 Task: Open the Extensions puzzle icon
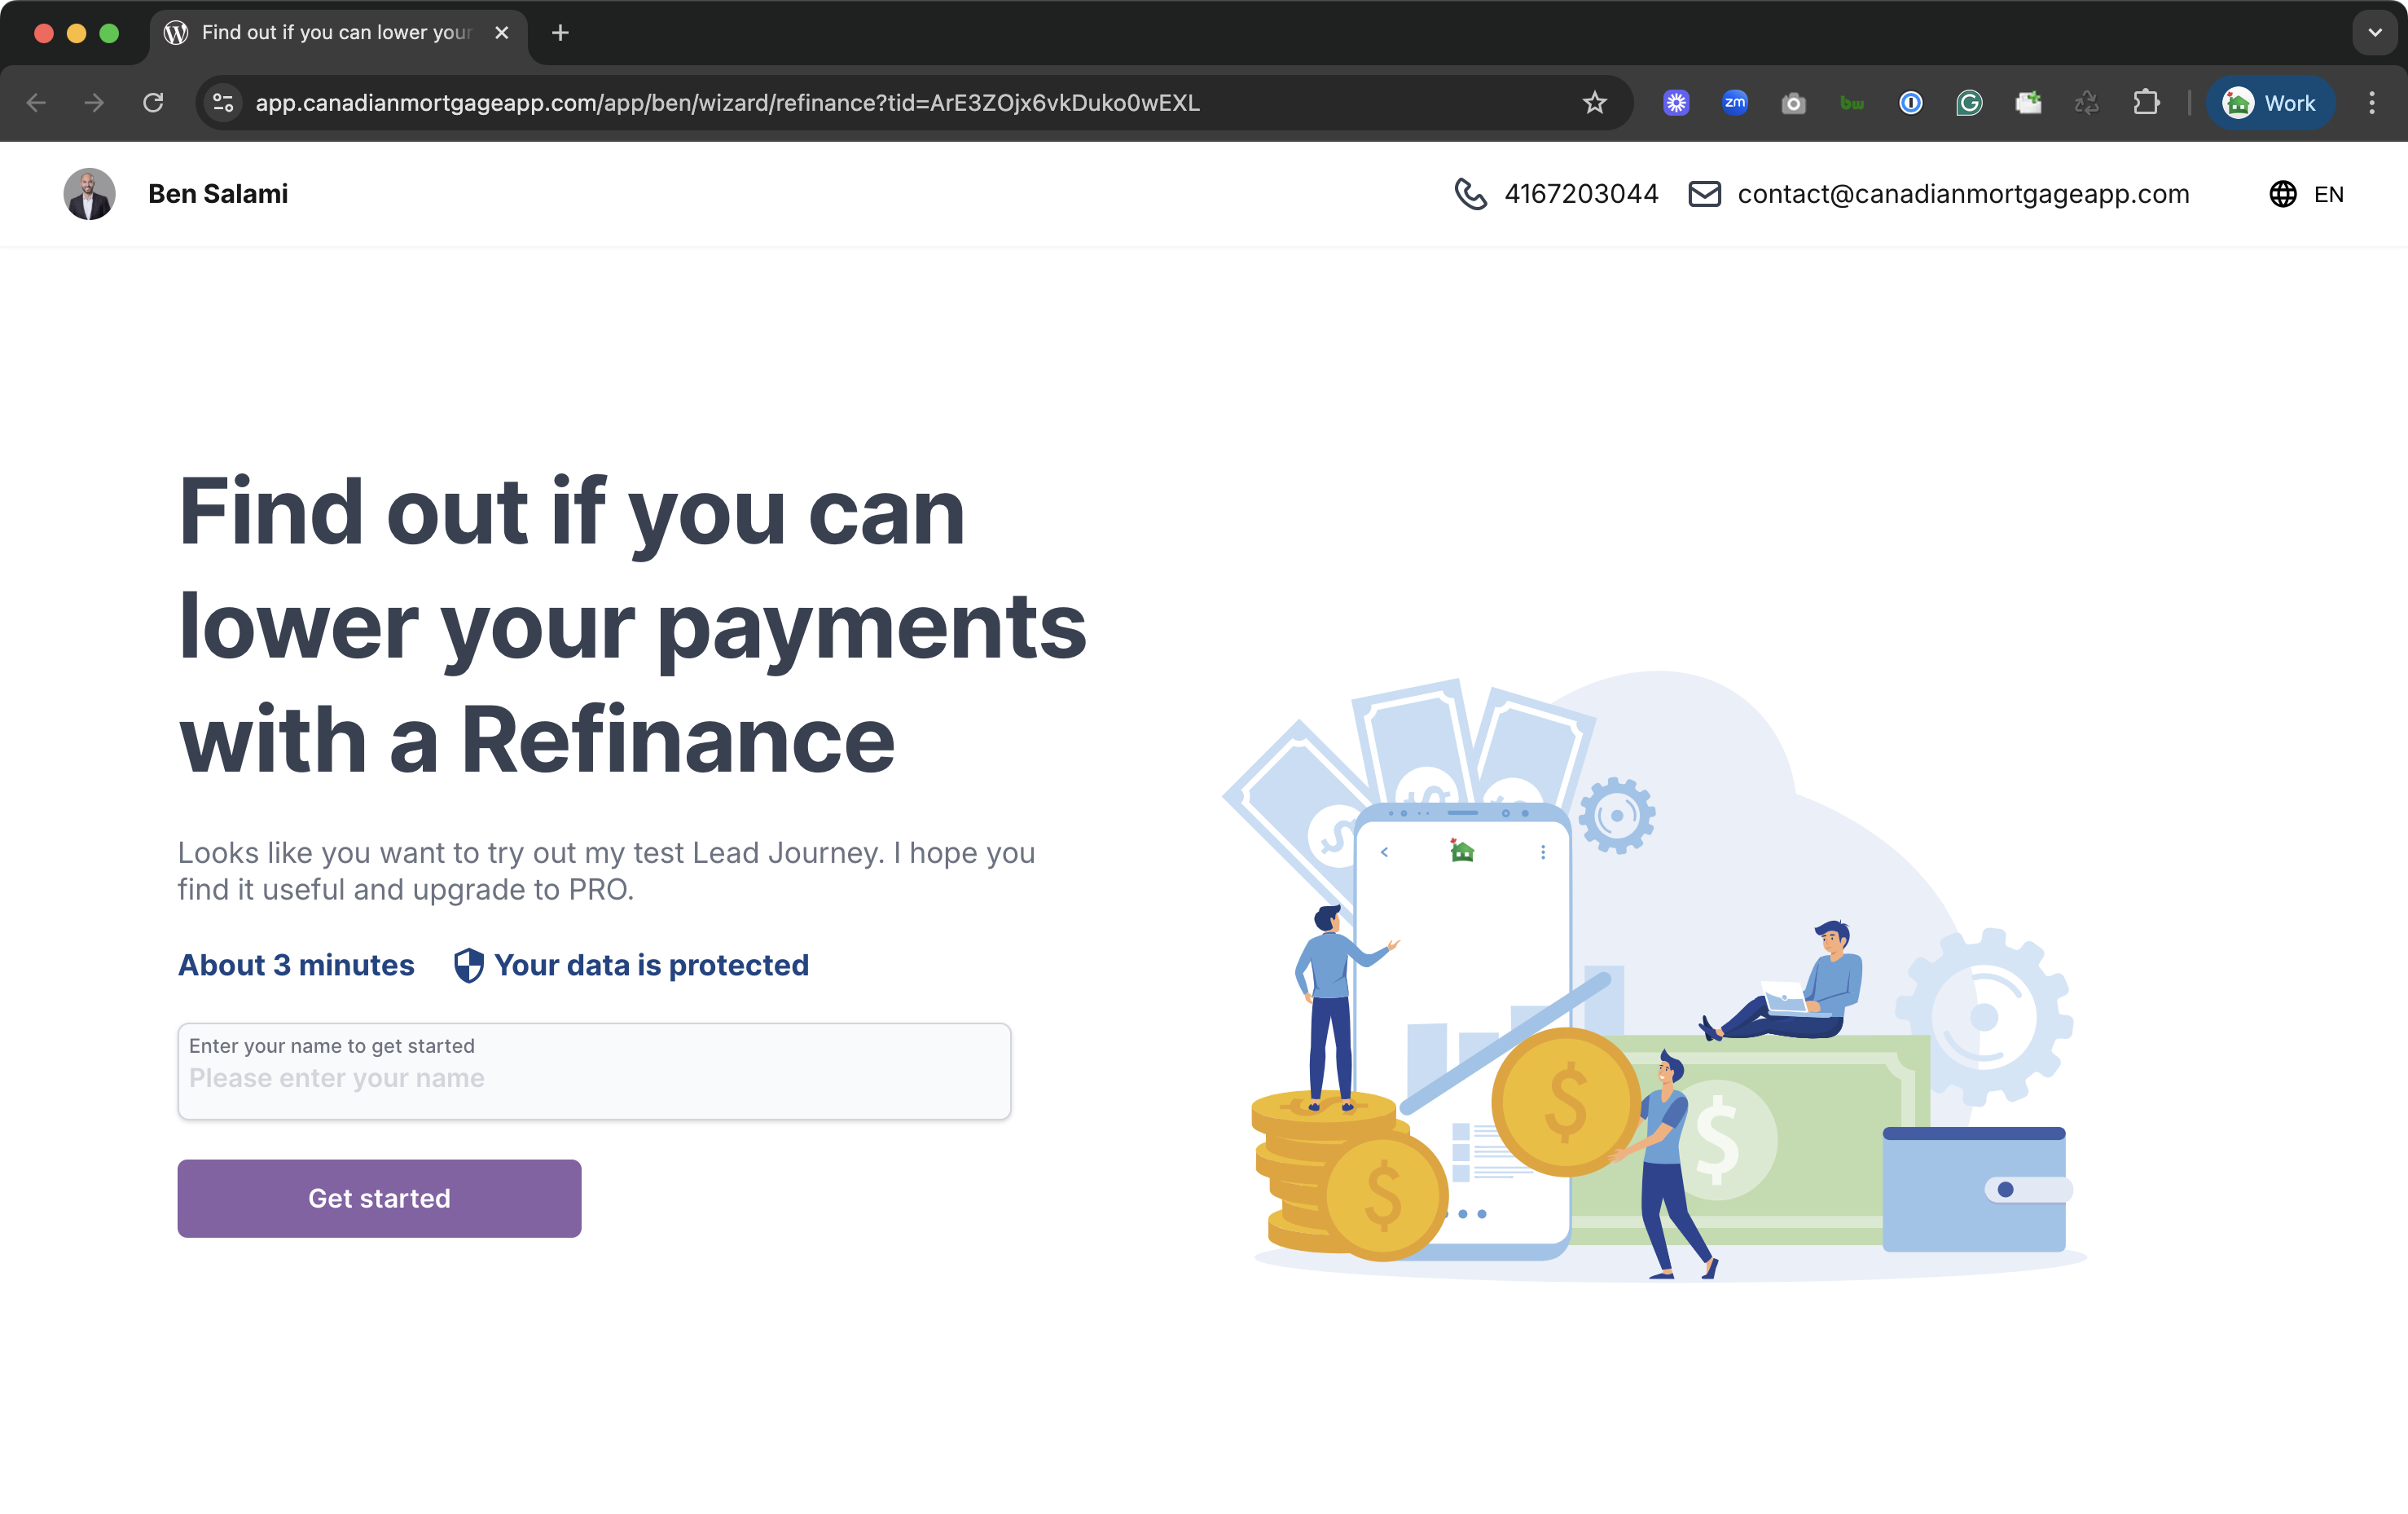point(2145,103)
